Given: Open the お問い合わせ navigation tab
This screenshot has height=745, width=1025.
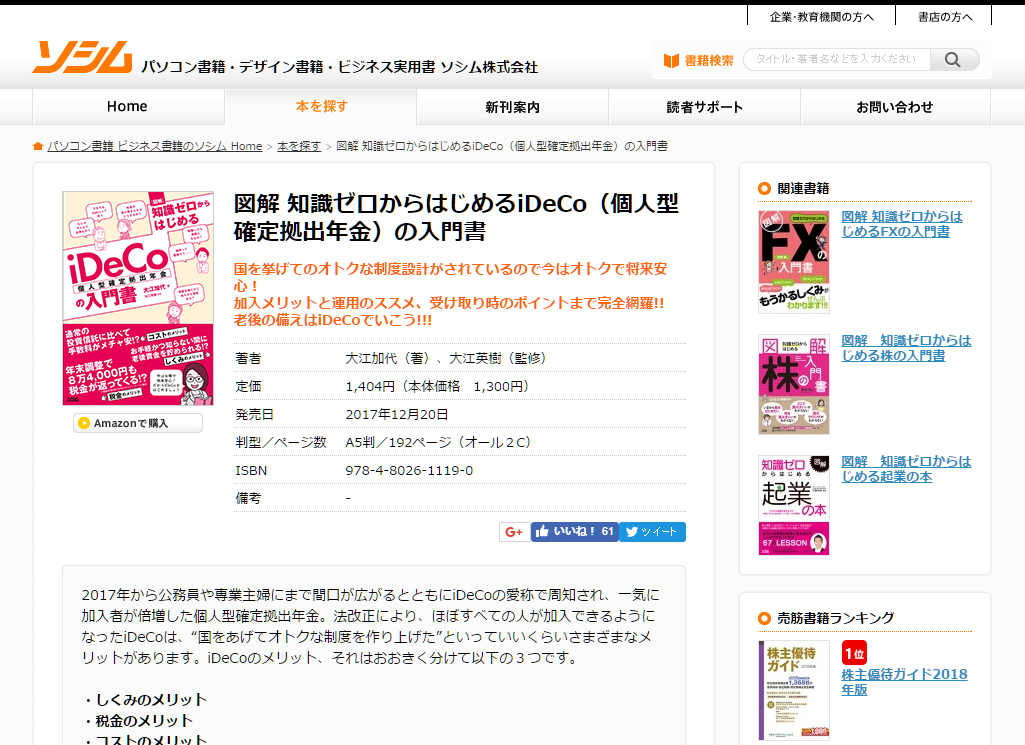Looking at the screenshot, I should coord(895,107).
